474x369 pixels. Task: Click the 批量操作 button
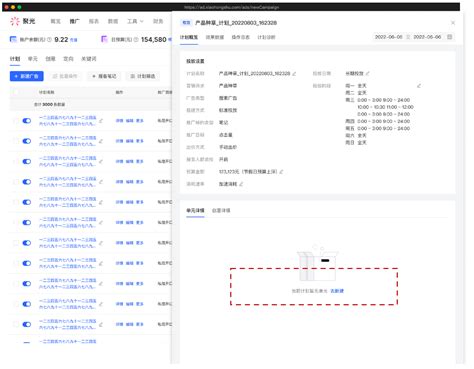65,76
